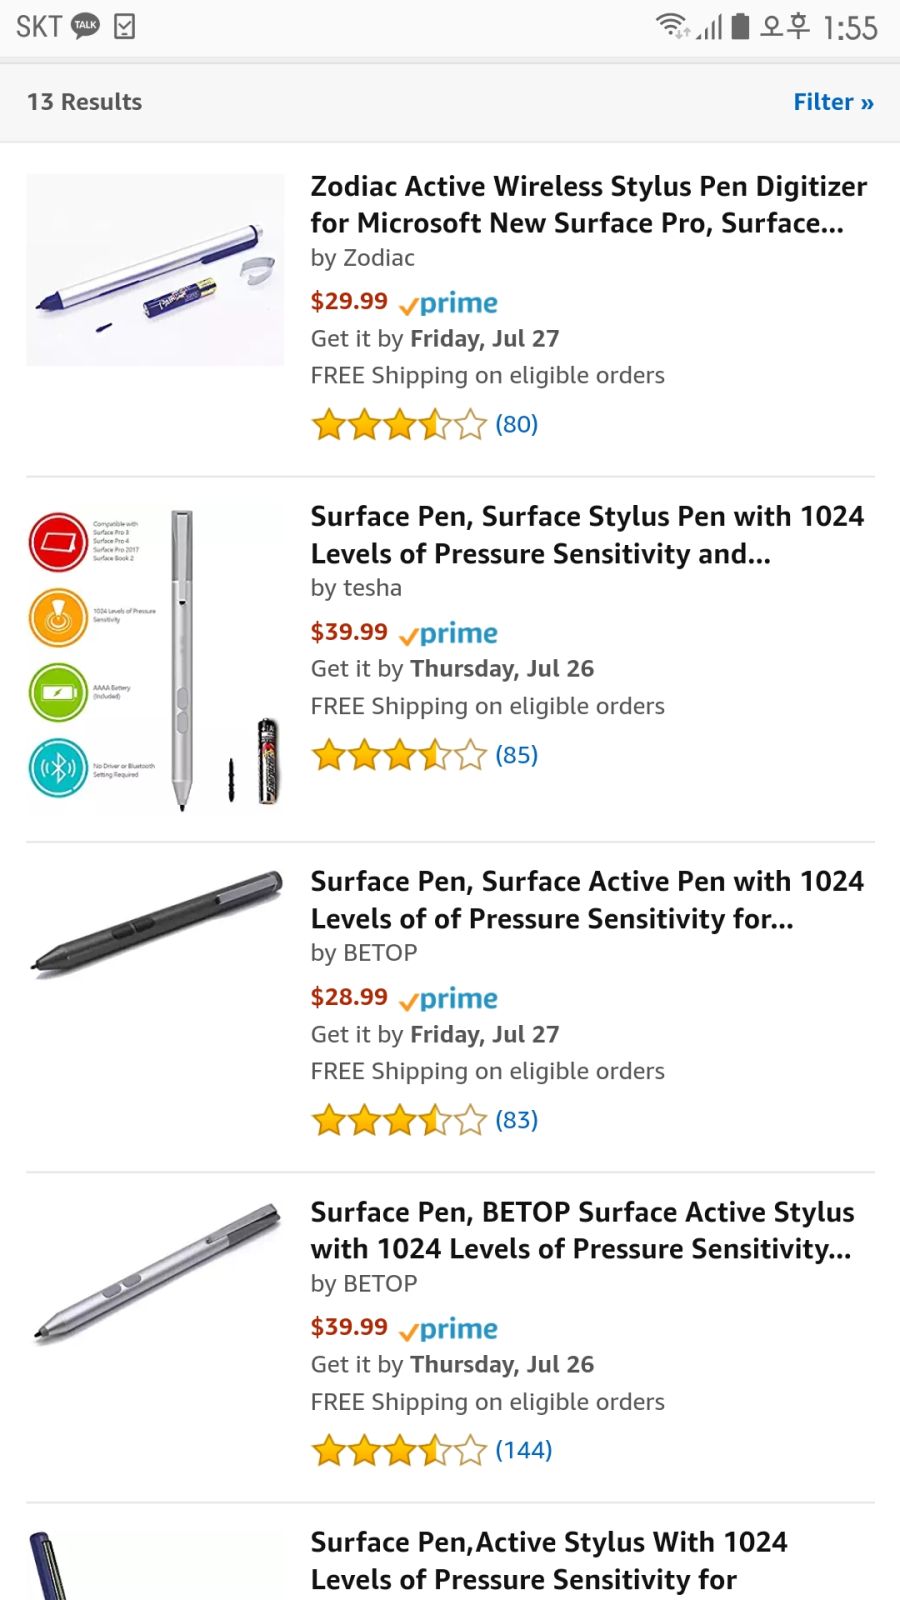The height and width of the screenshot is (1600, 900).
Task: Open BETOP Surface Active Stylus $39.99 title
Action: pos(582,1230)
